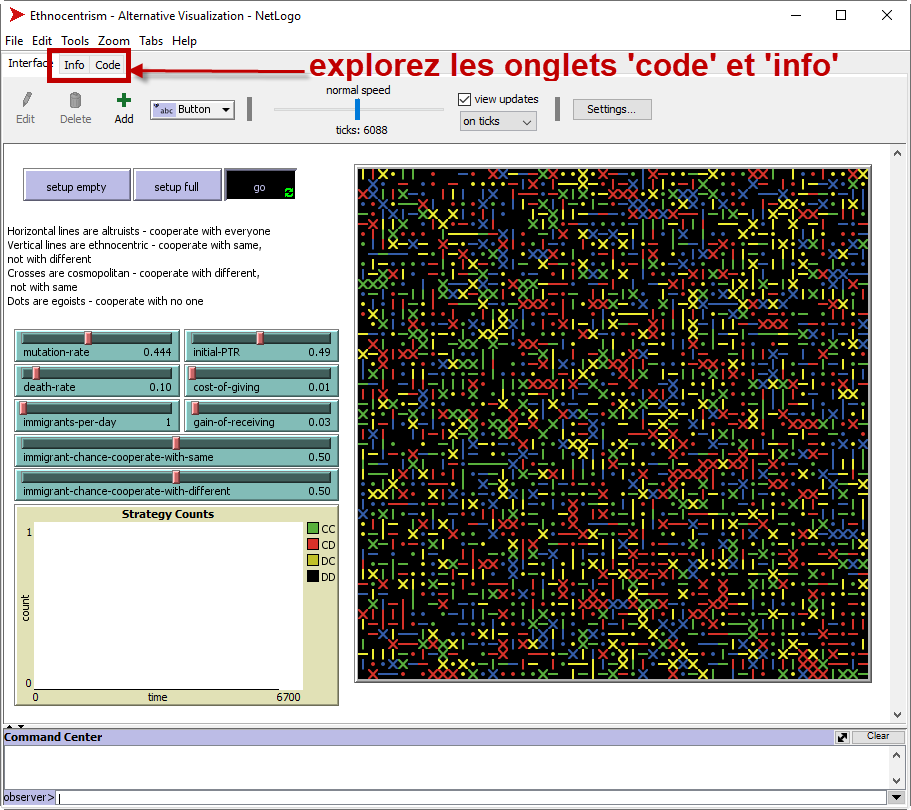Click the setup empty button
Viewport: 911px width, 810px height.
tap(77, 187)
